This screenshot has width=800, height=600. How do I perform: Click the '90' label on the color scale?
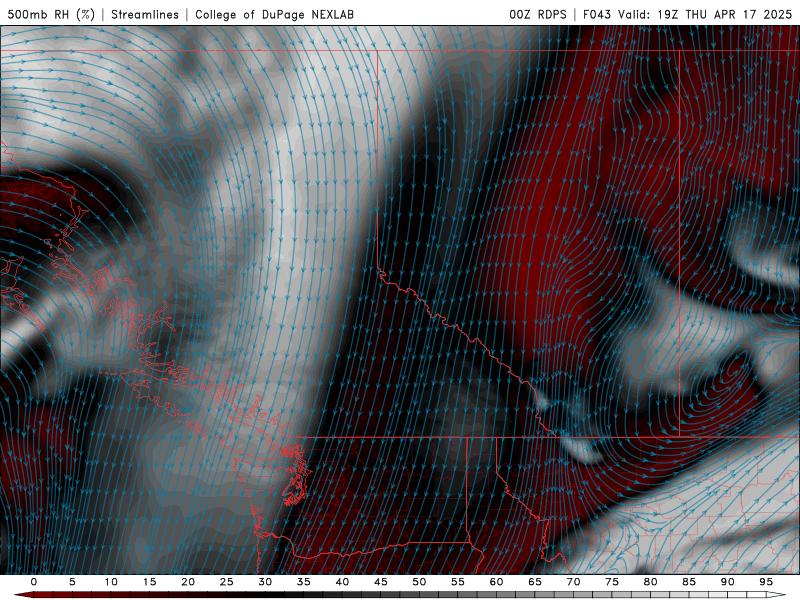727,582
